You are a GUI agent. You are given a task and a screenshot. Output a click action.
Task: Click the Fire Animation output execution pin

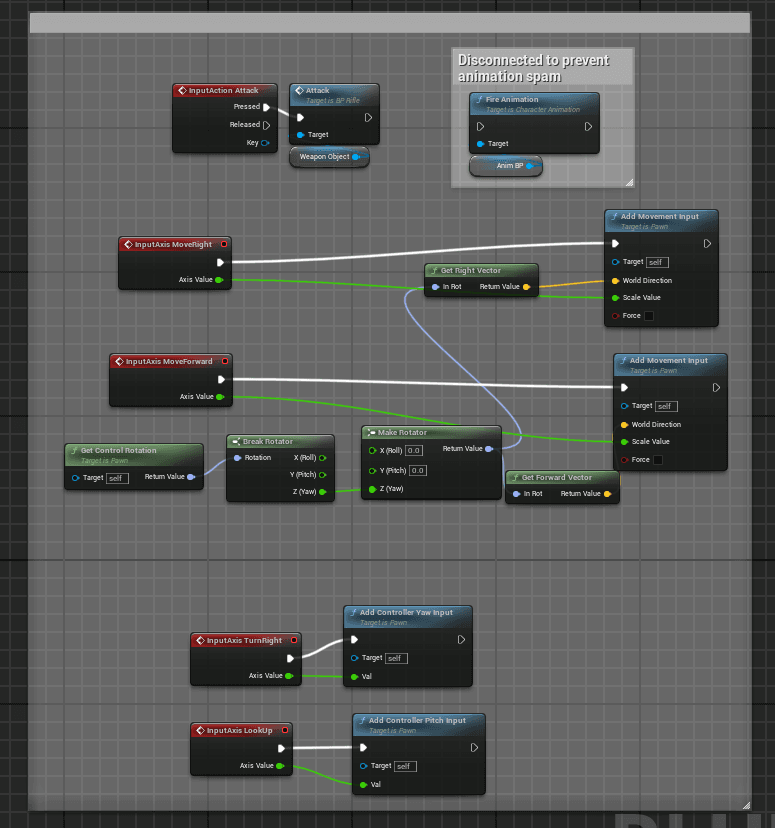588,127
